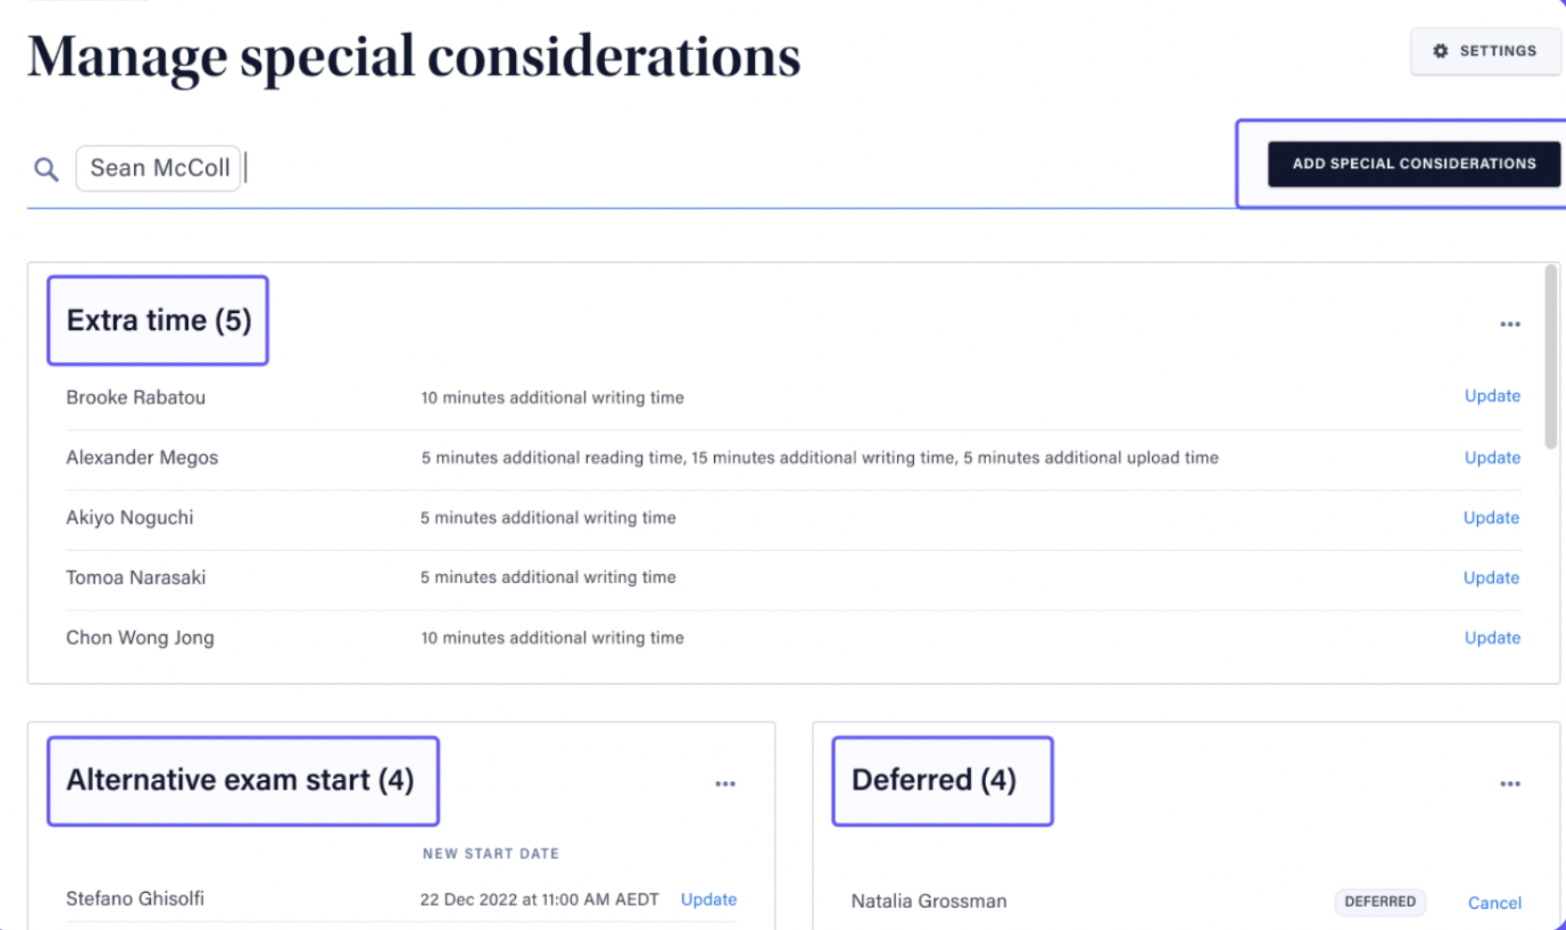Click the gear icon in Settings
The width and height of the screenshot is (1566, 930).
coord(1440,51)
